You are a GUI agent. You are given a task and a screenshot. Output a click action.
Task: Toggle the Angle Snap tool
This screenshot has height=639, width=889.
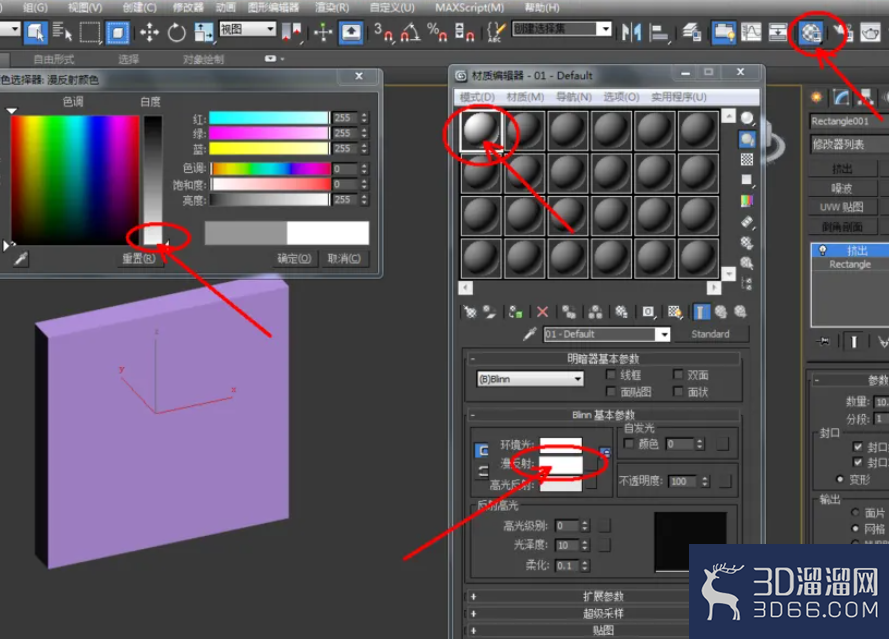click(410, 32)
